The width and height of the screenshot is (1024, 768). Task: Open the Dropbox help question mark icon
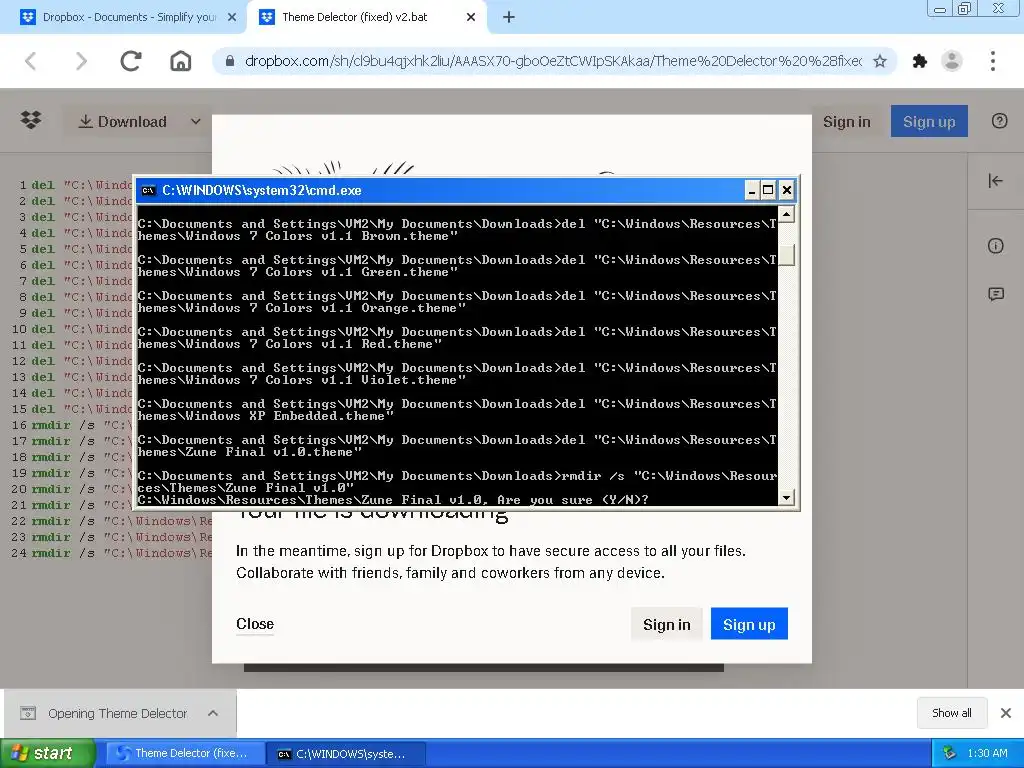[999, 121]
